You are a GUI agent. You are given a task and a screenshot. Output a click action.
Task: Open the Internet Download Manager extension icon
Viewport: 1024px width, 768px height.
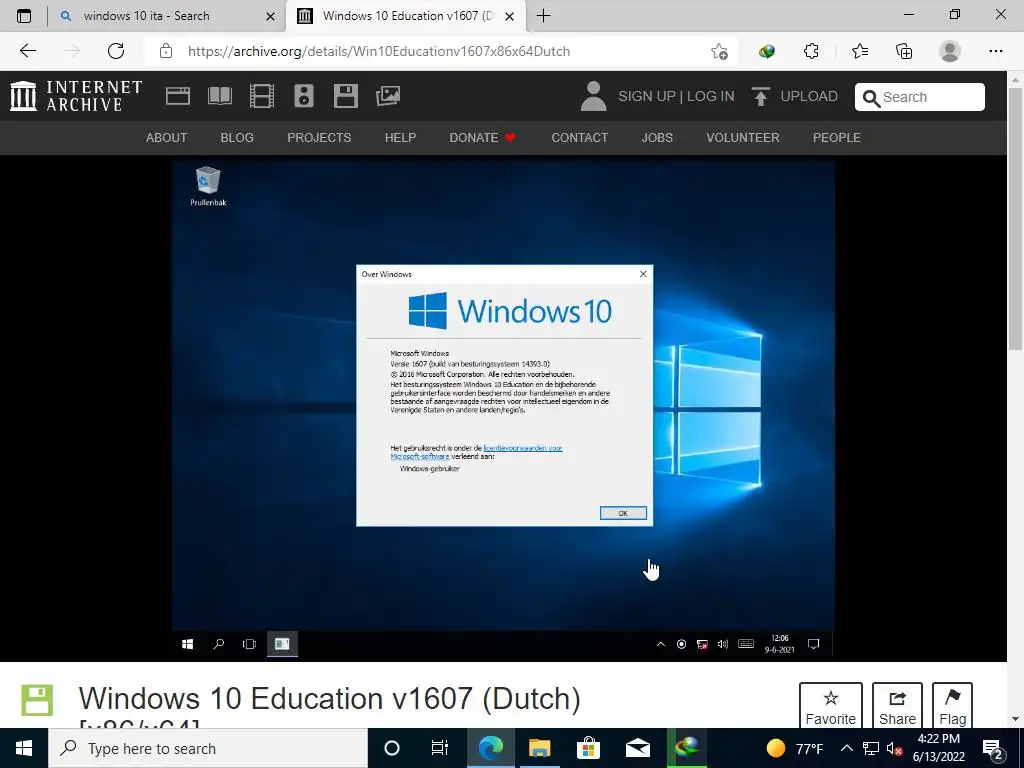click(x=767, y=51)
